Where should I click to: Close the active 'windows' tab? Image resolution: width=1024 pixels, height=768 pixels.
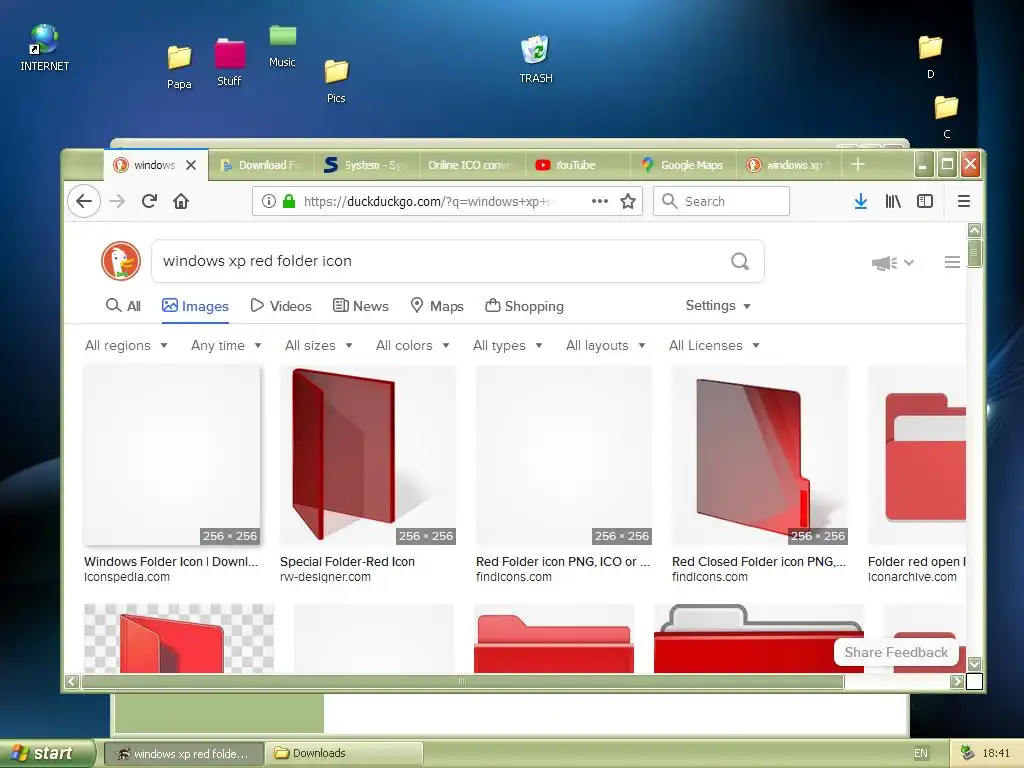(x=191, y=165)
